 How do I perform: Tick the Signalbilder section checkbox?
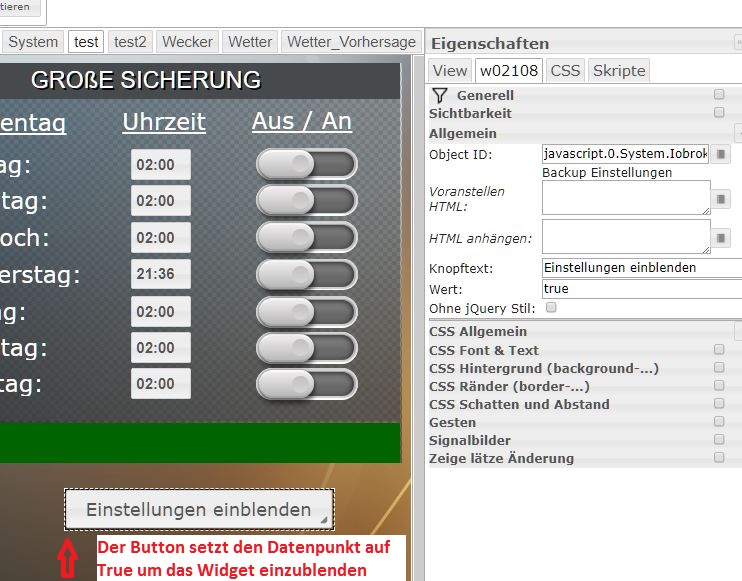click(719, 440)
